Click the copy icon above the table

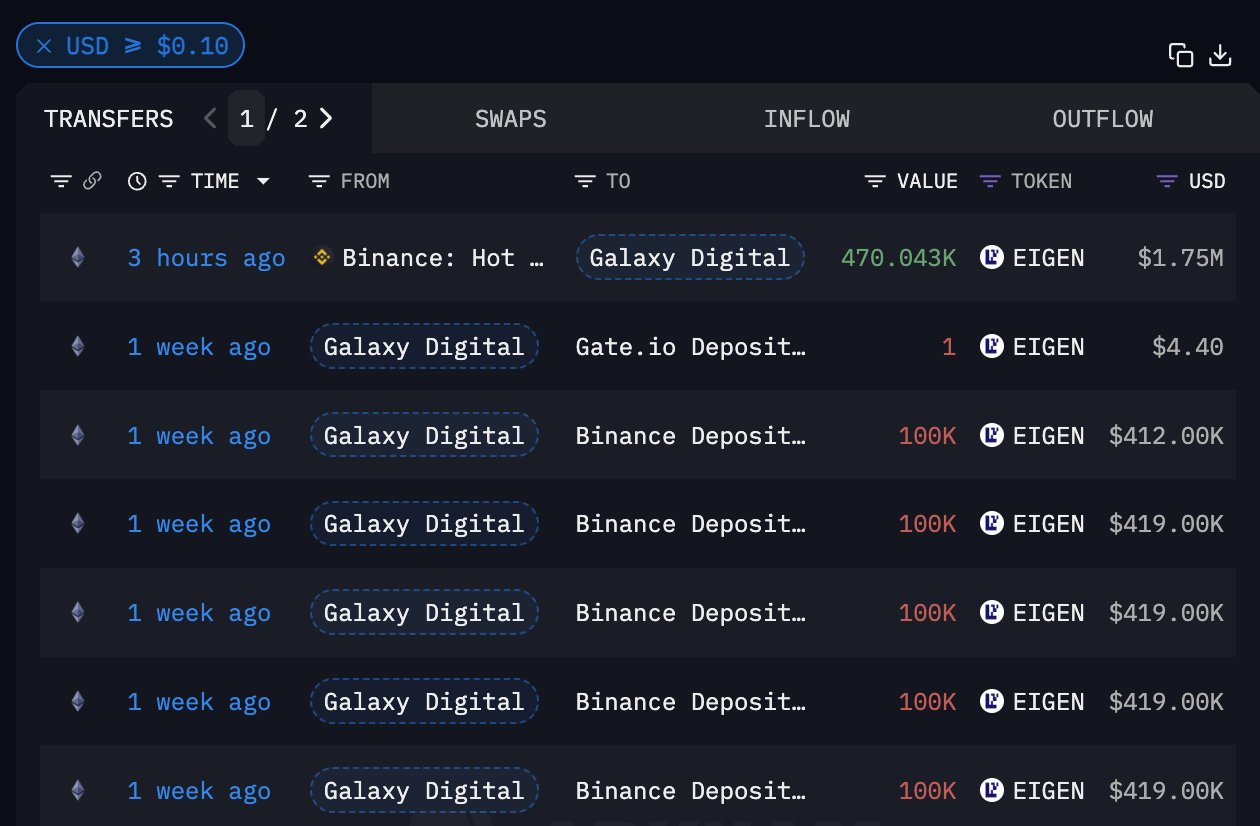click(1181, 56)
